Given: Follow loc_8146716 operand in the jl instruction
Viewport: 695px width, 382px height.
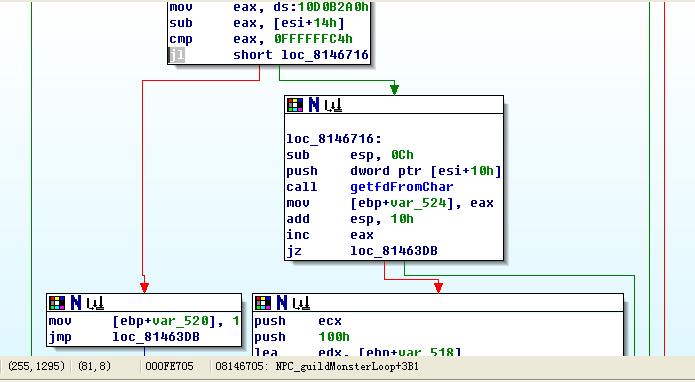Looking at the screenshot, I should 325,55.
